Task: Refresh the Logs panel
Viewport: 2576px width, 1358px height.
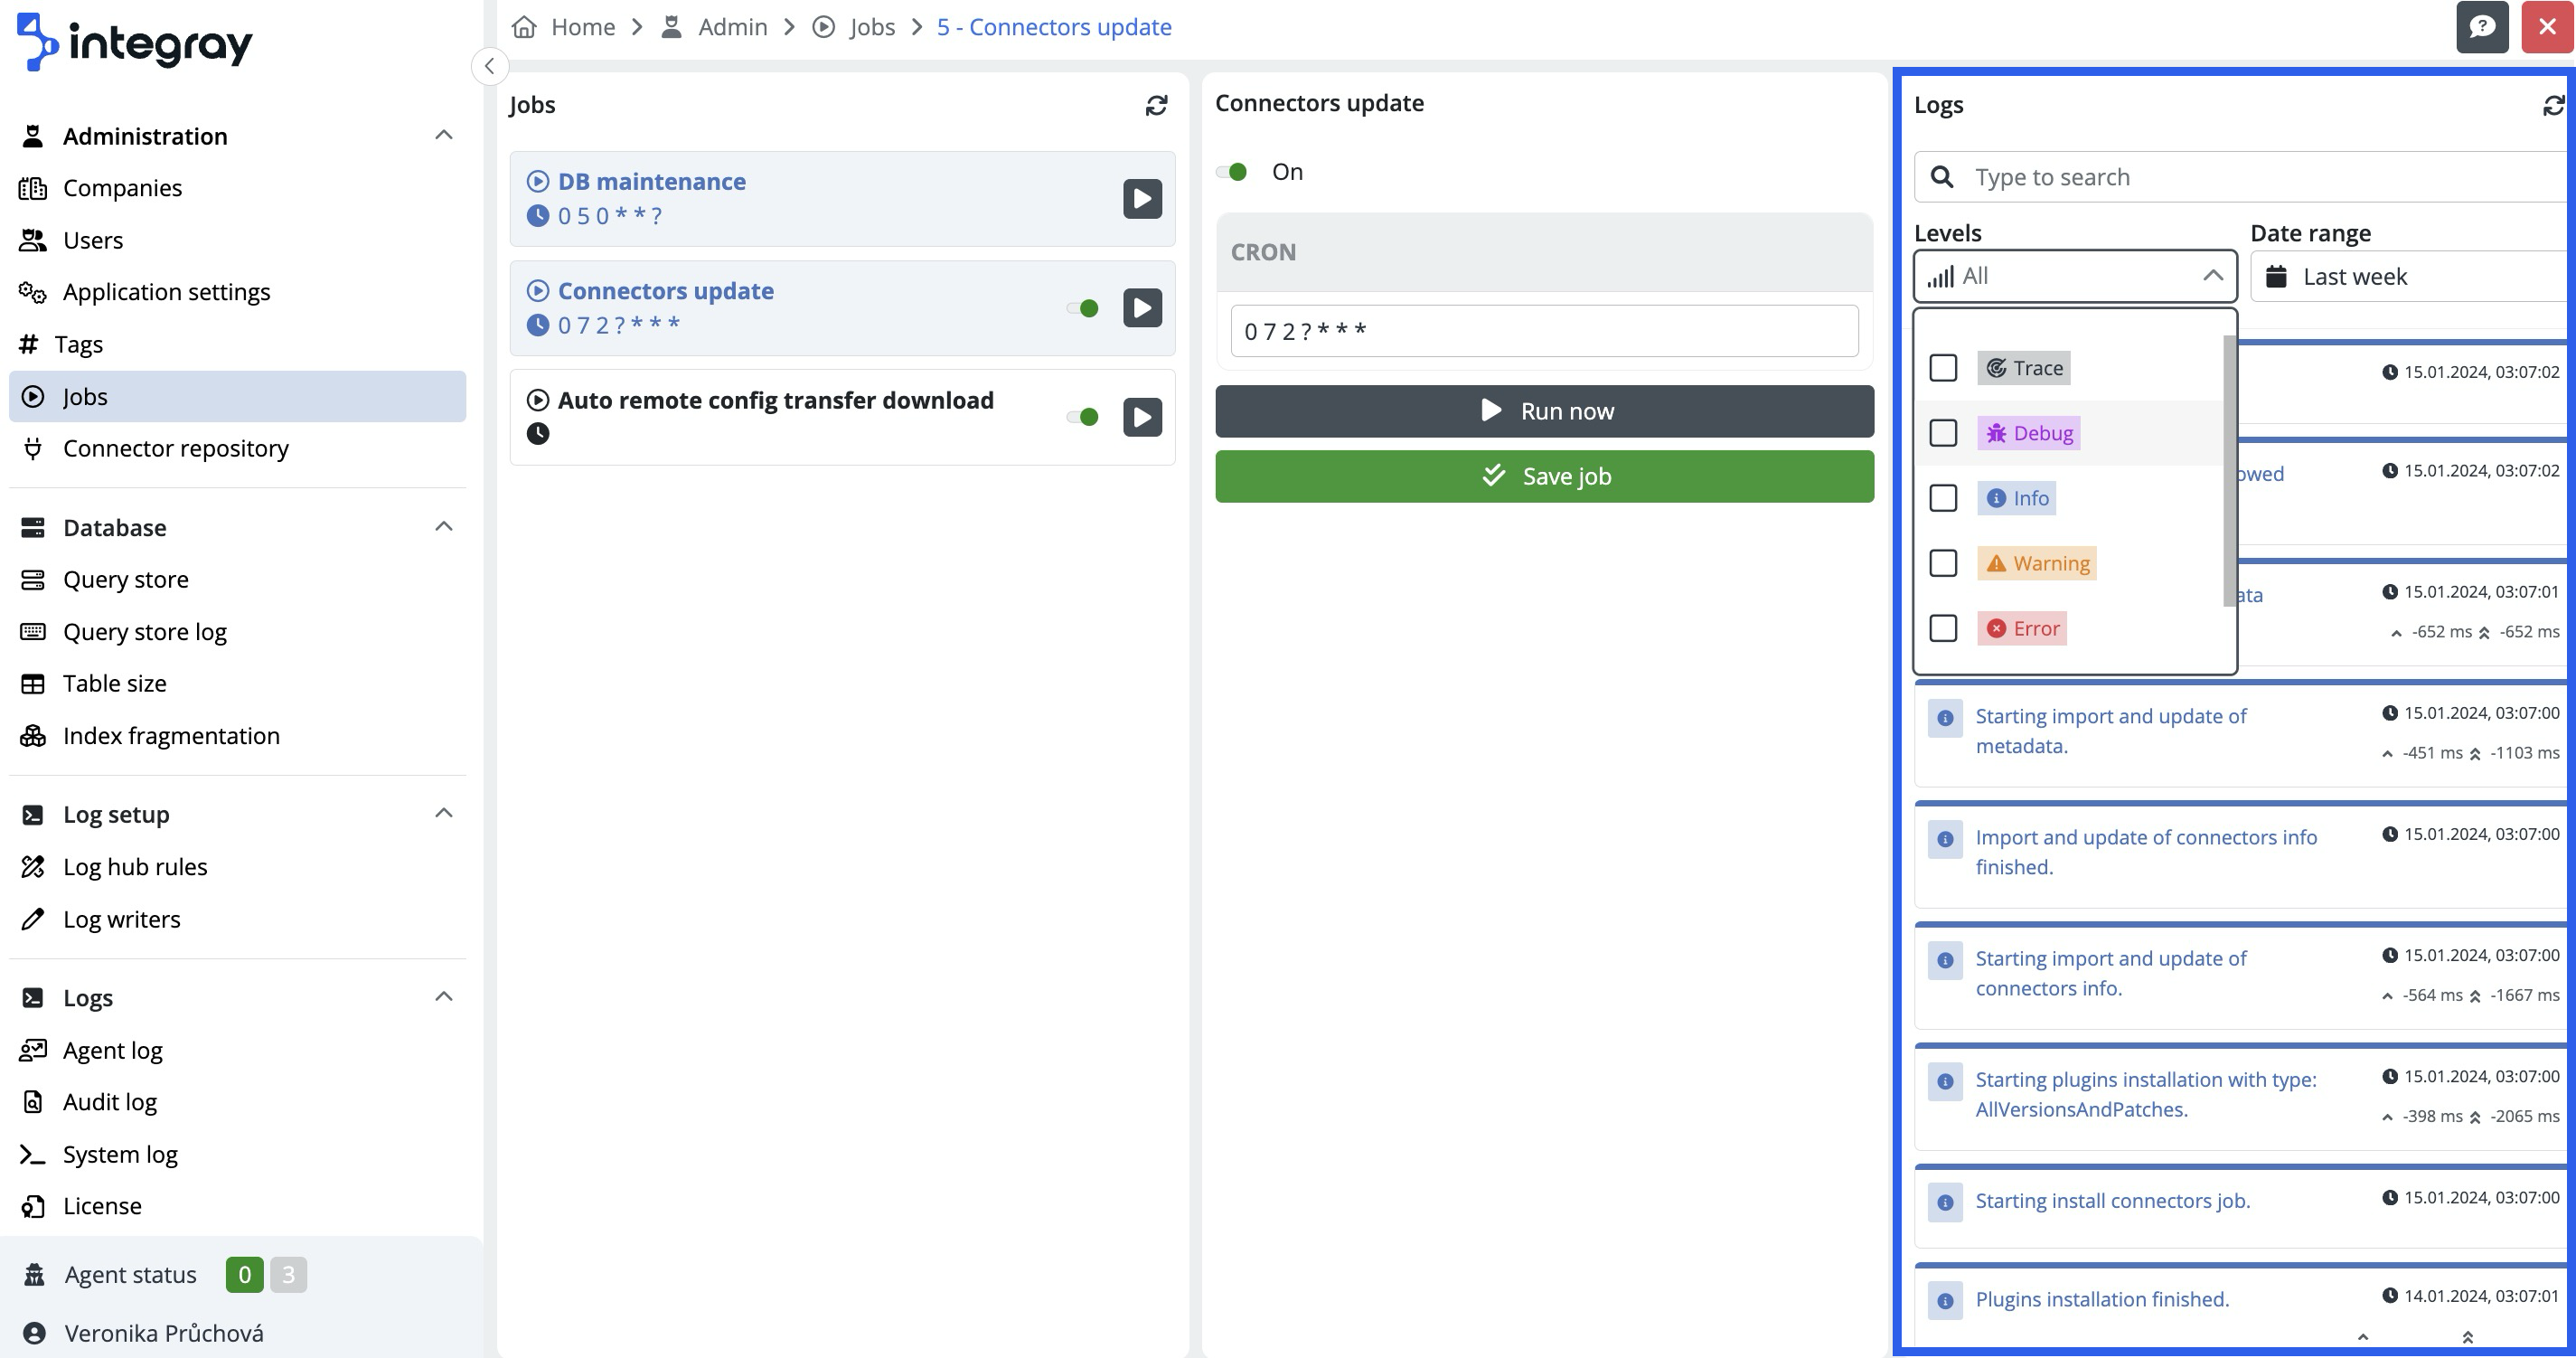Action: point(2553,105)
